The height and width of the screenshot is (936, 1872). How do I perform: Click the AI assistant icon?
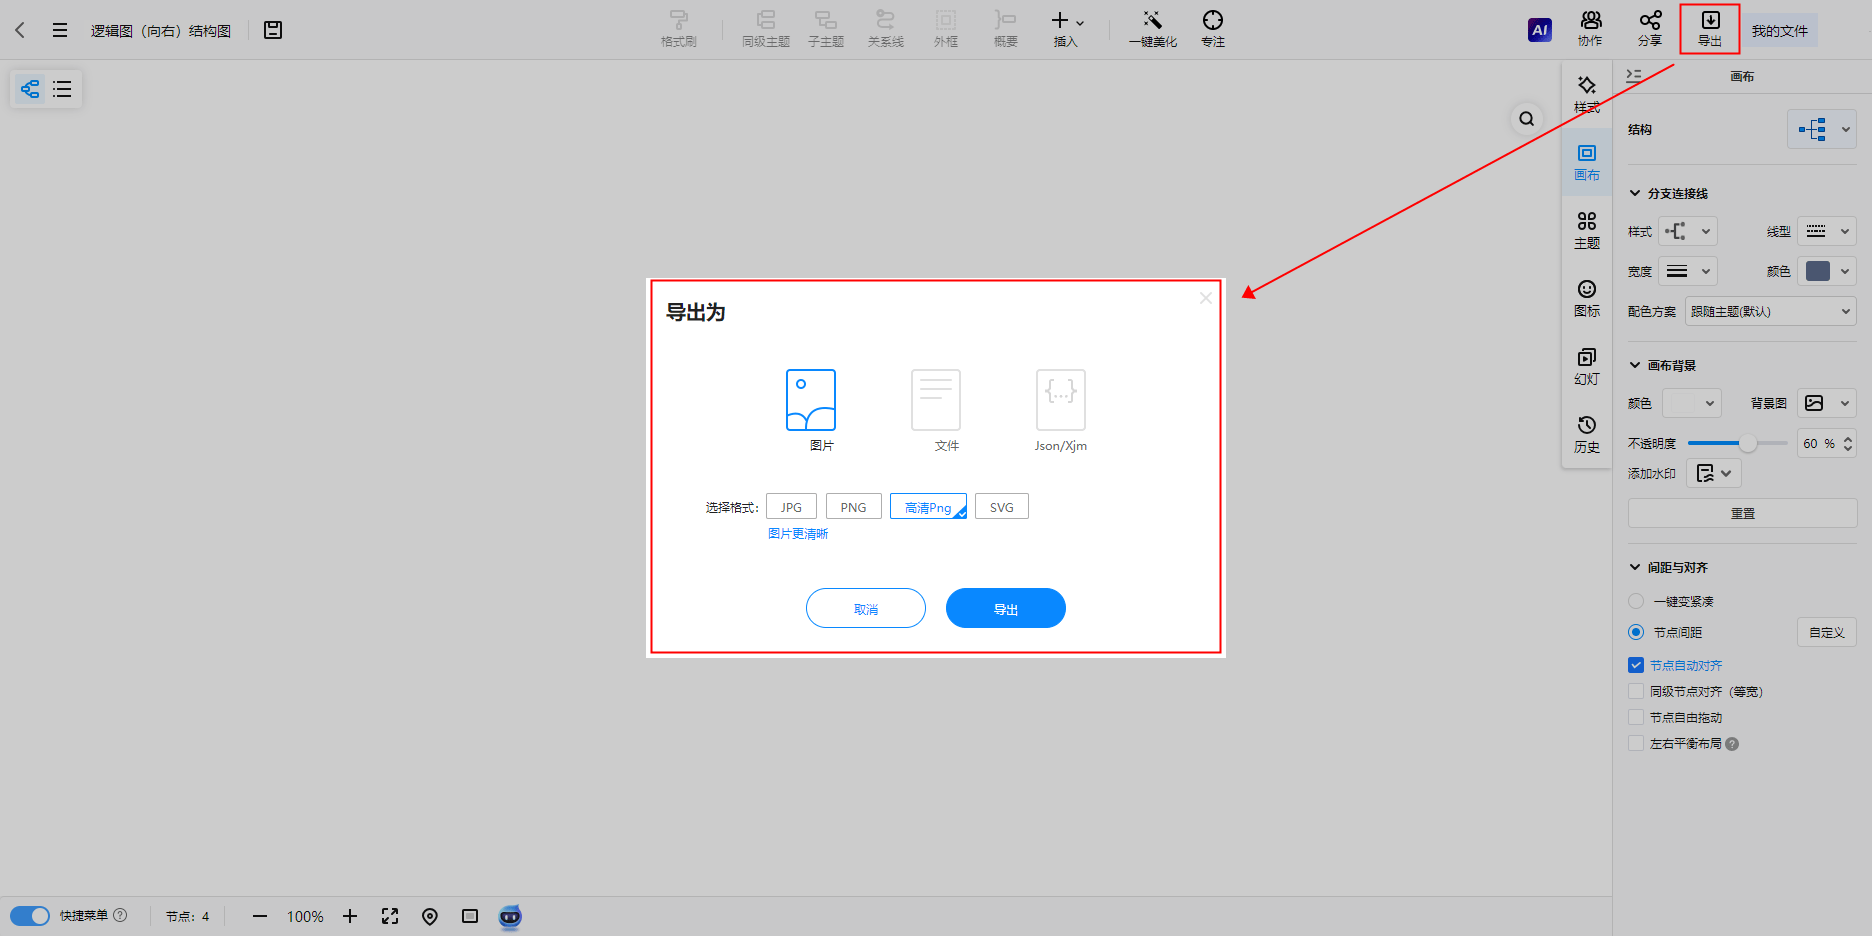tap(1539, 30)
